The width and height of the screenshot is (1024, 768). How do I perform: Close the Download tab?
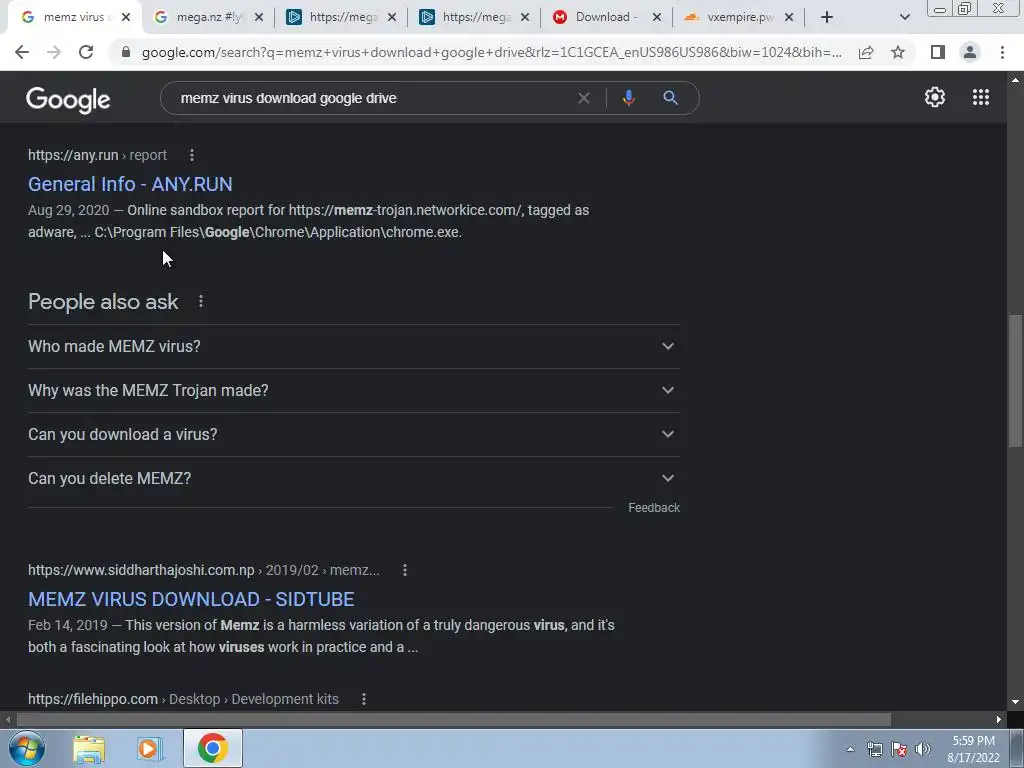[x=657, y=18]
